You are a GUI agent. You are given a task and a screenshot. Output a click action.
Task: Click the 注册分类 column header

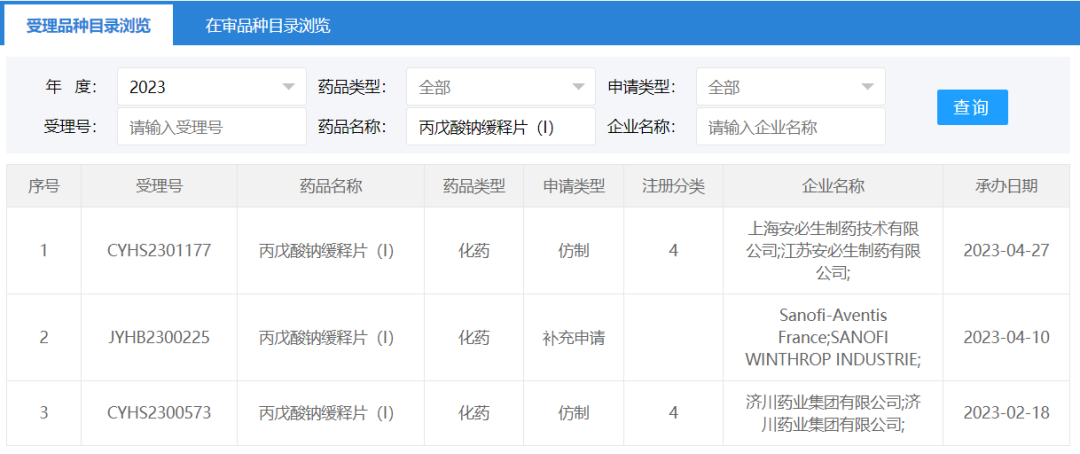(x=674, y=186)
